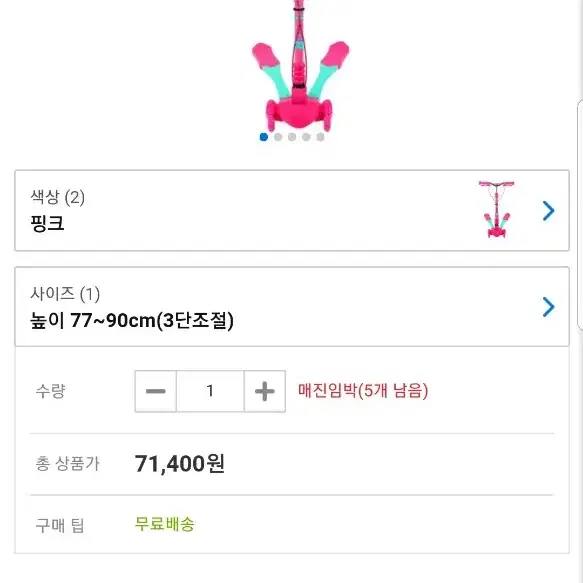Click the 무료배송 purchase tip text

click(164, 524)
